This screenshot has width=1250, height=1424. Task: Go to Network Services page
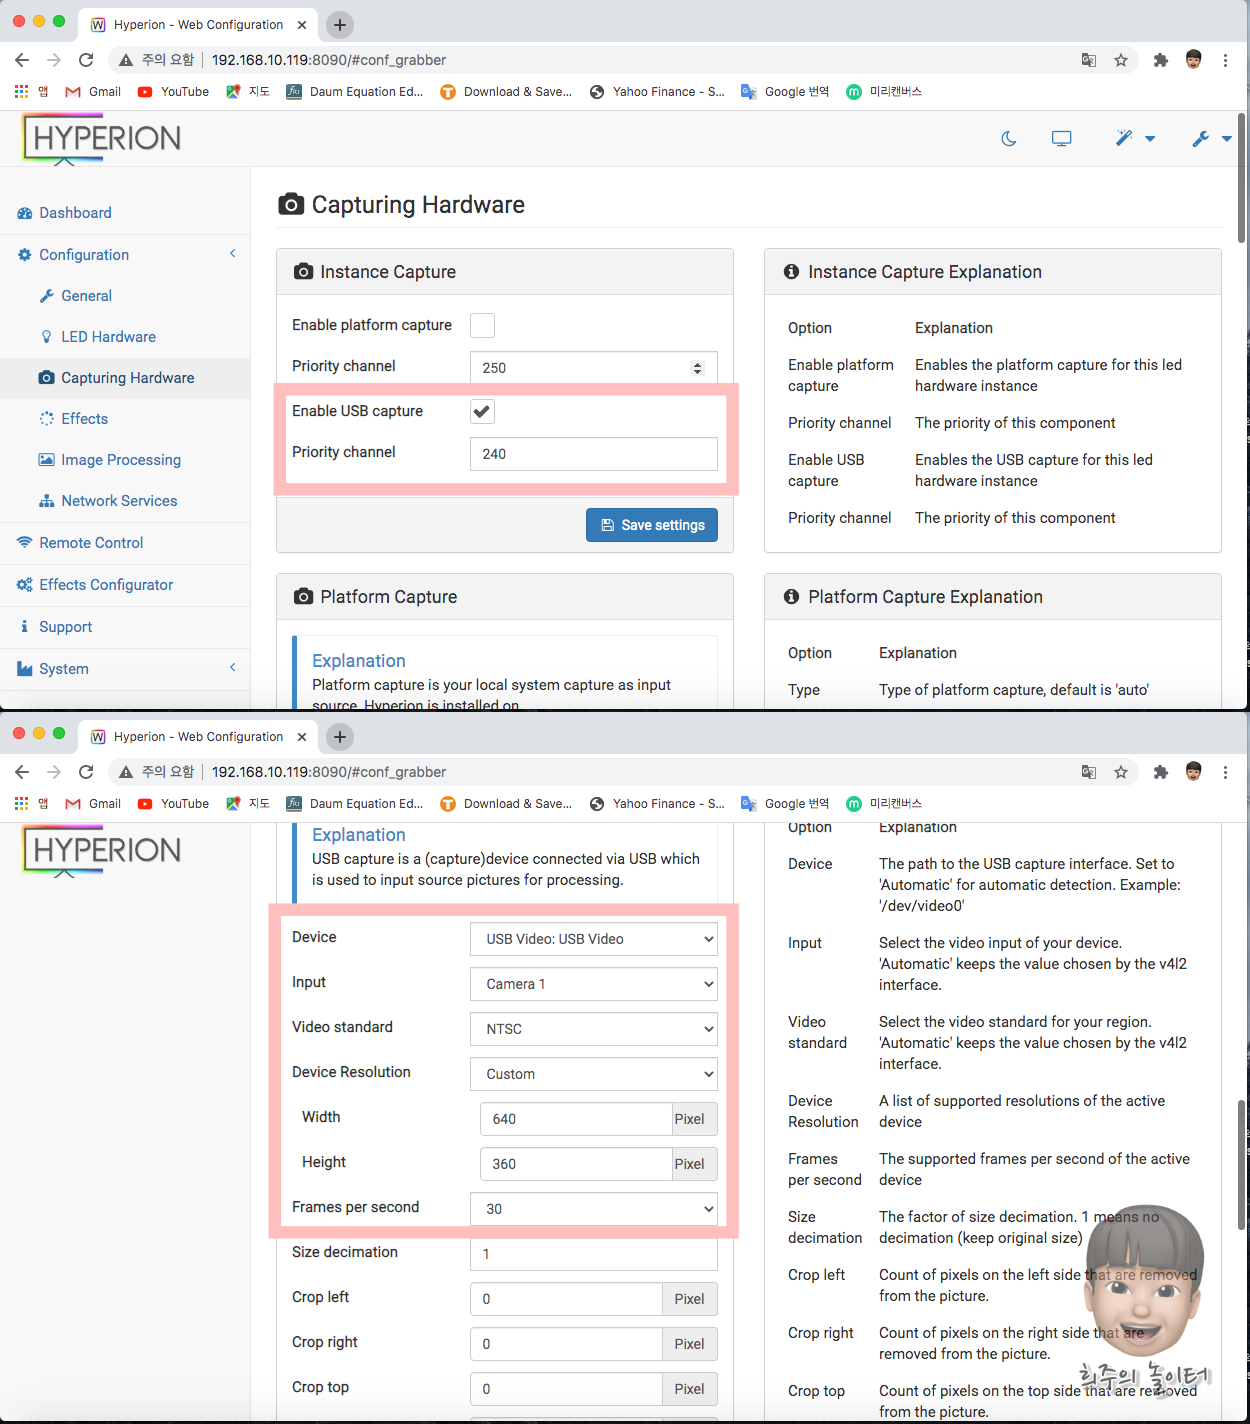click(119, 501)
